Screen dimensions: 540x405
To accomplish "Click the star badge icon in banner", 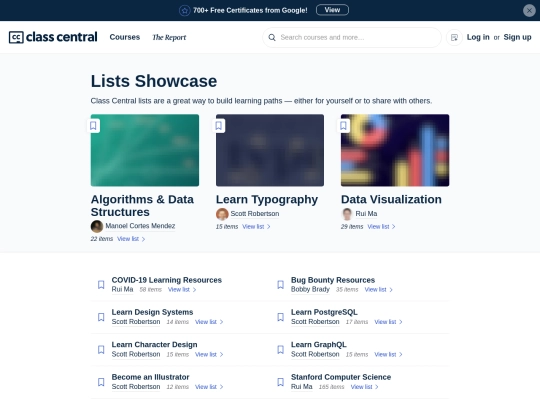I will 185,11.
